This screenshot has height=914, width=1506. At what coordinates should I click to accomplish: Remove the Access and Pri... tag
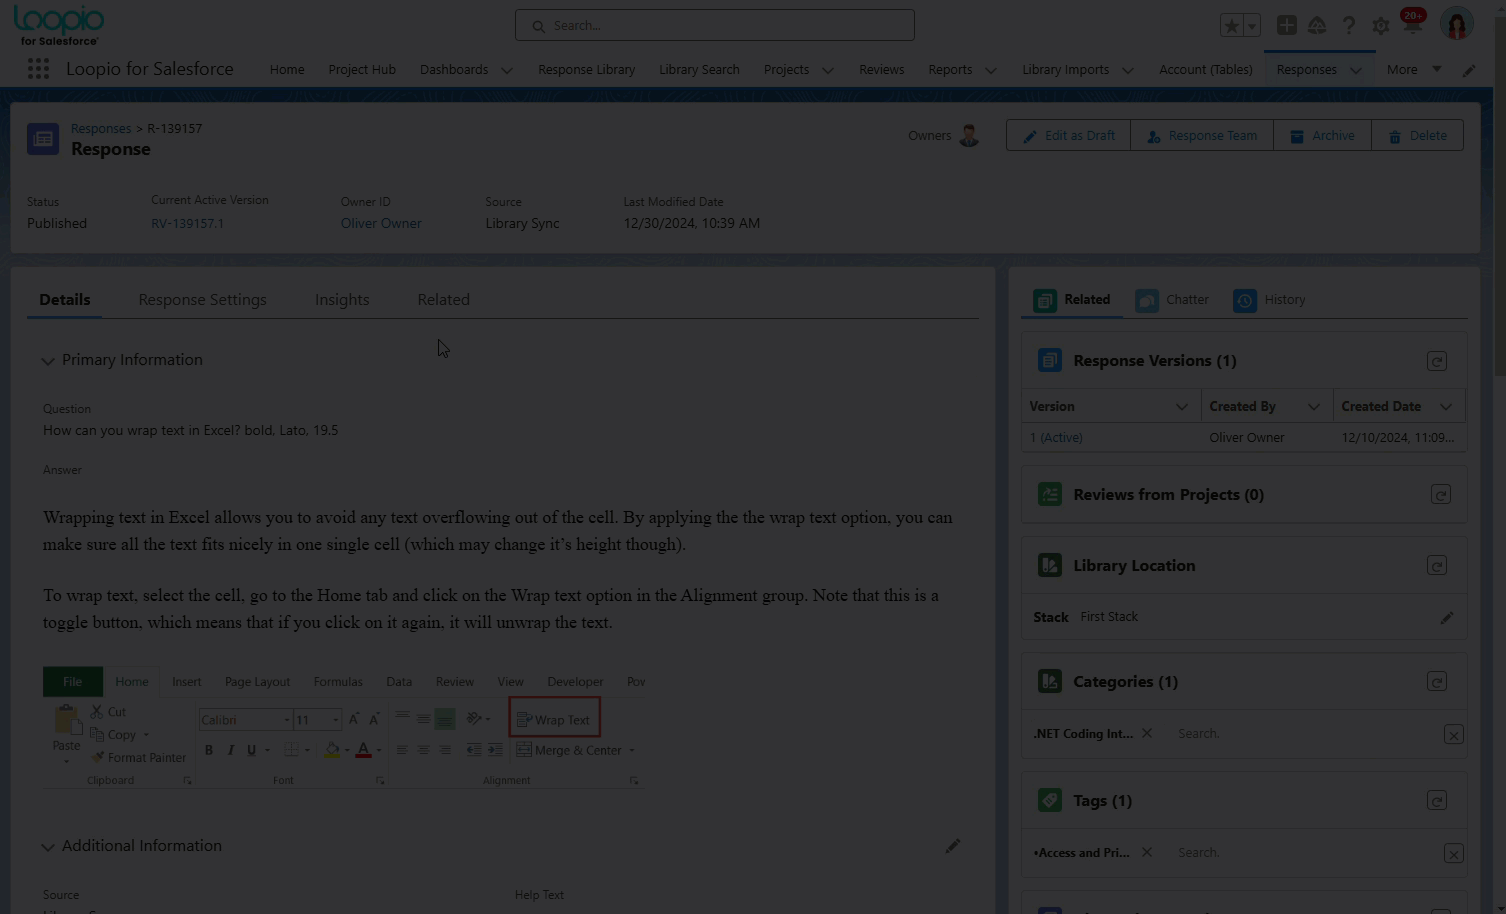[x=1147, y=852]
